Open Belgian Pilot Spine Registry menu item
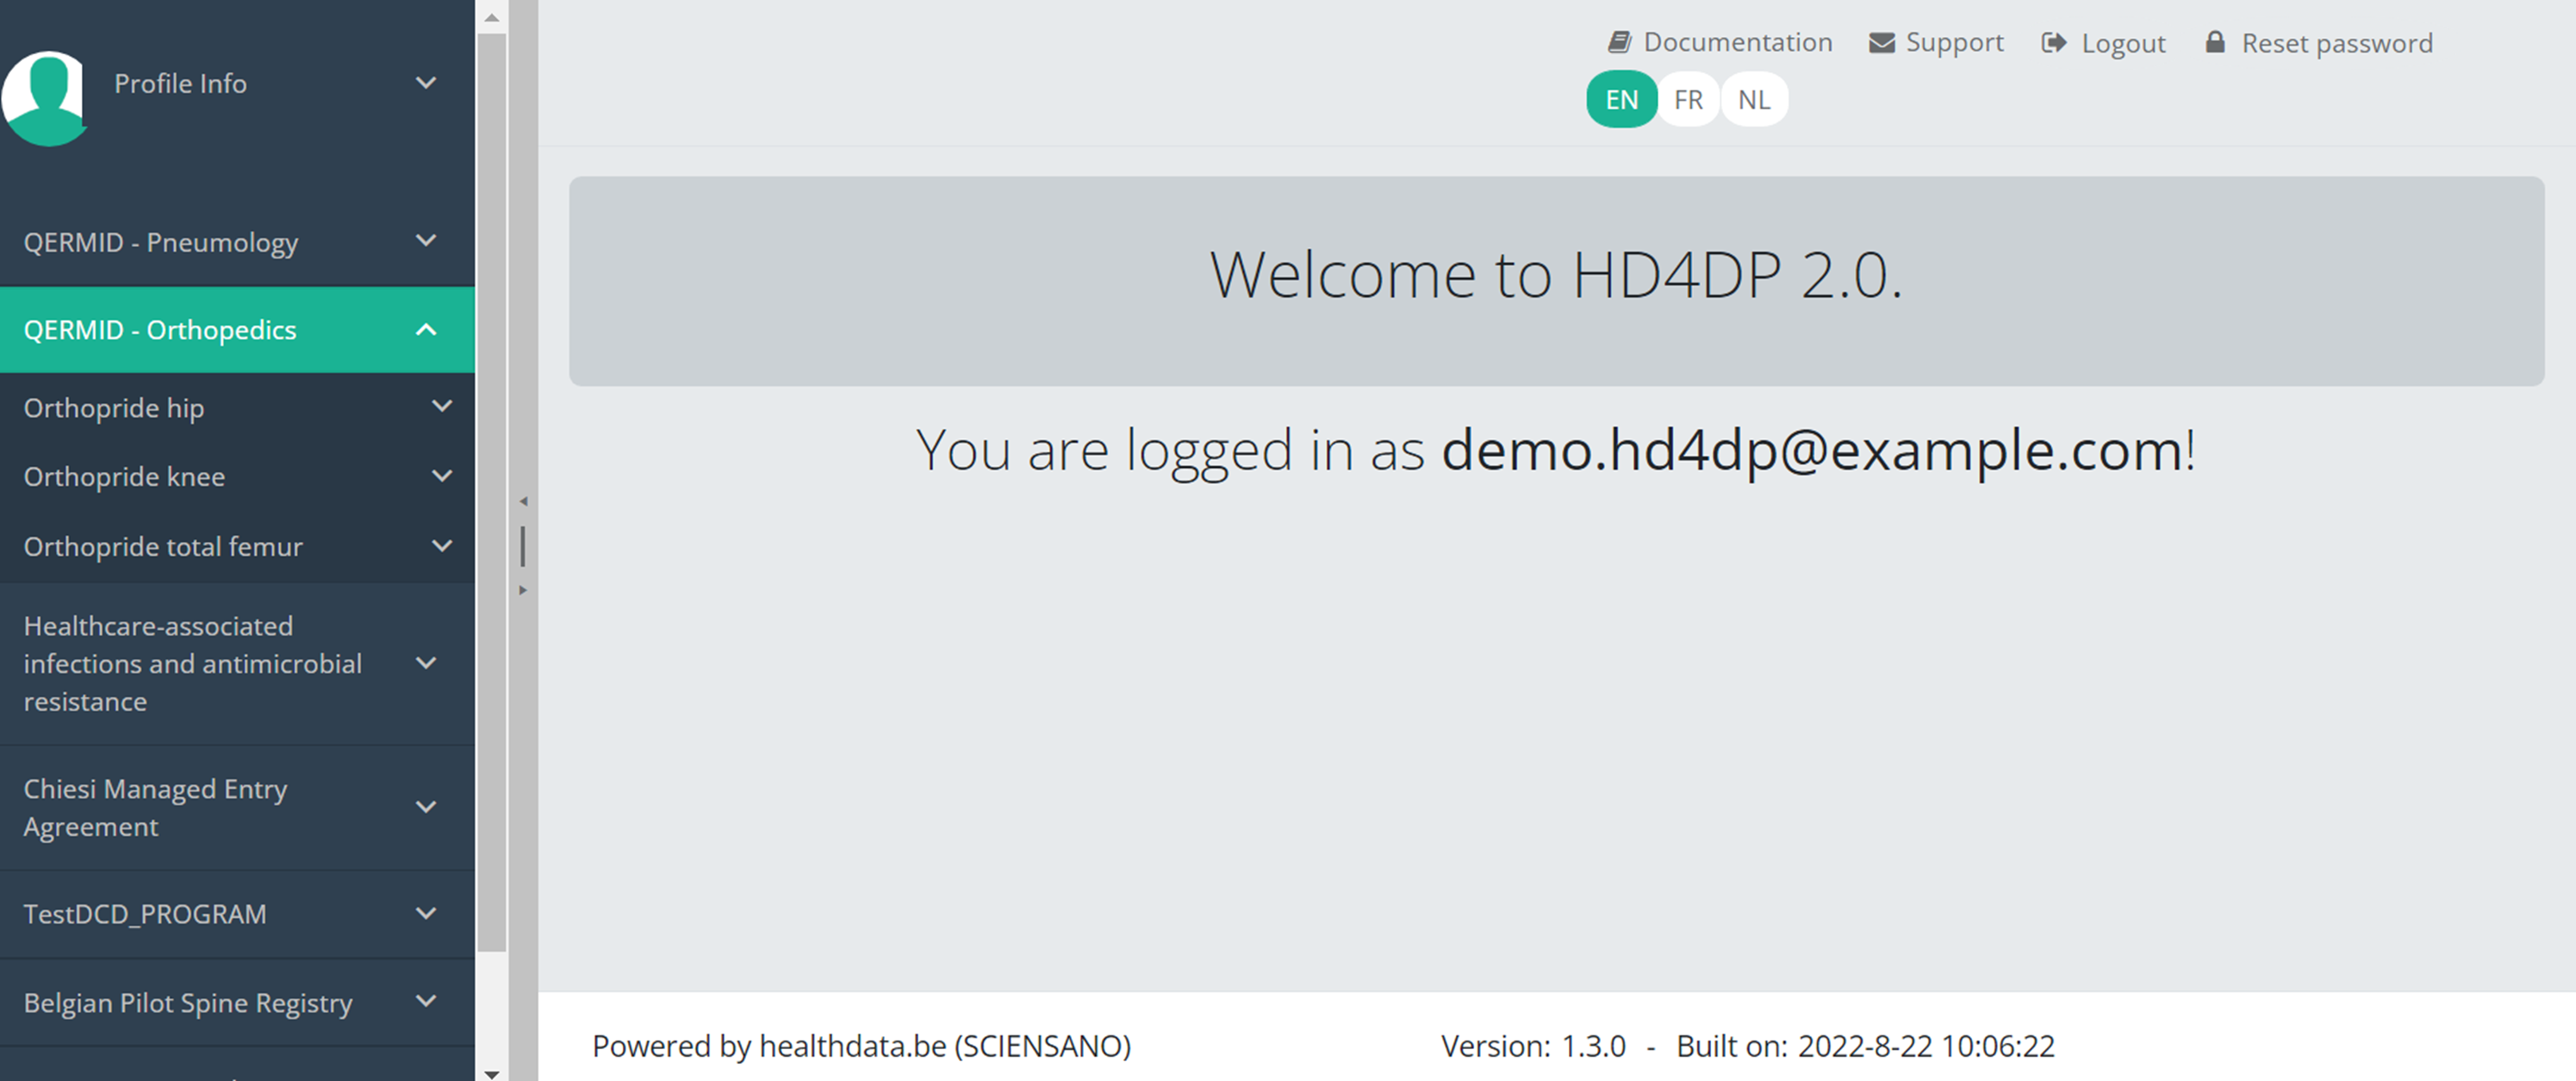 point(188,1002)
